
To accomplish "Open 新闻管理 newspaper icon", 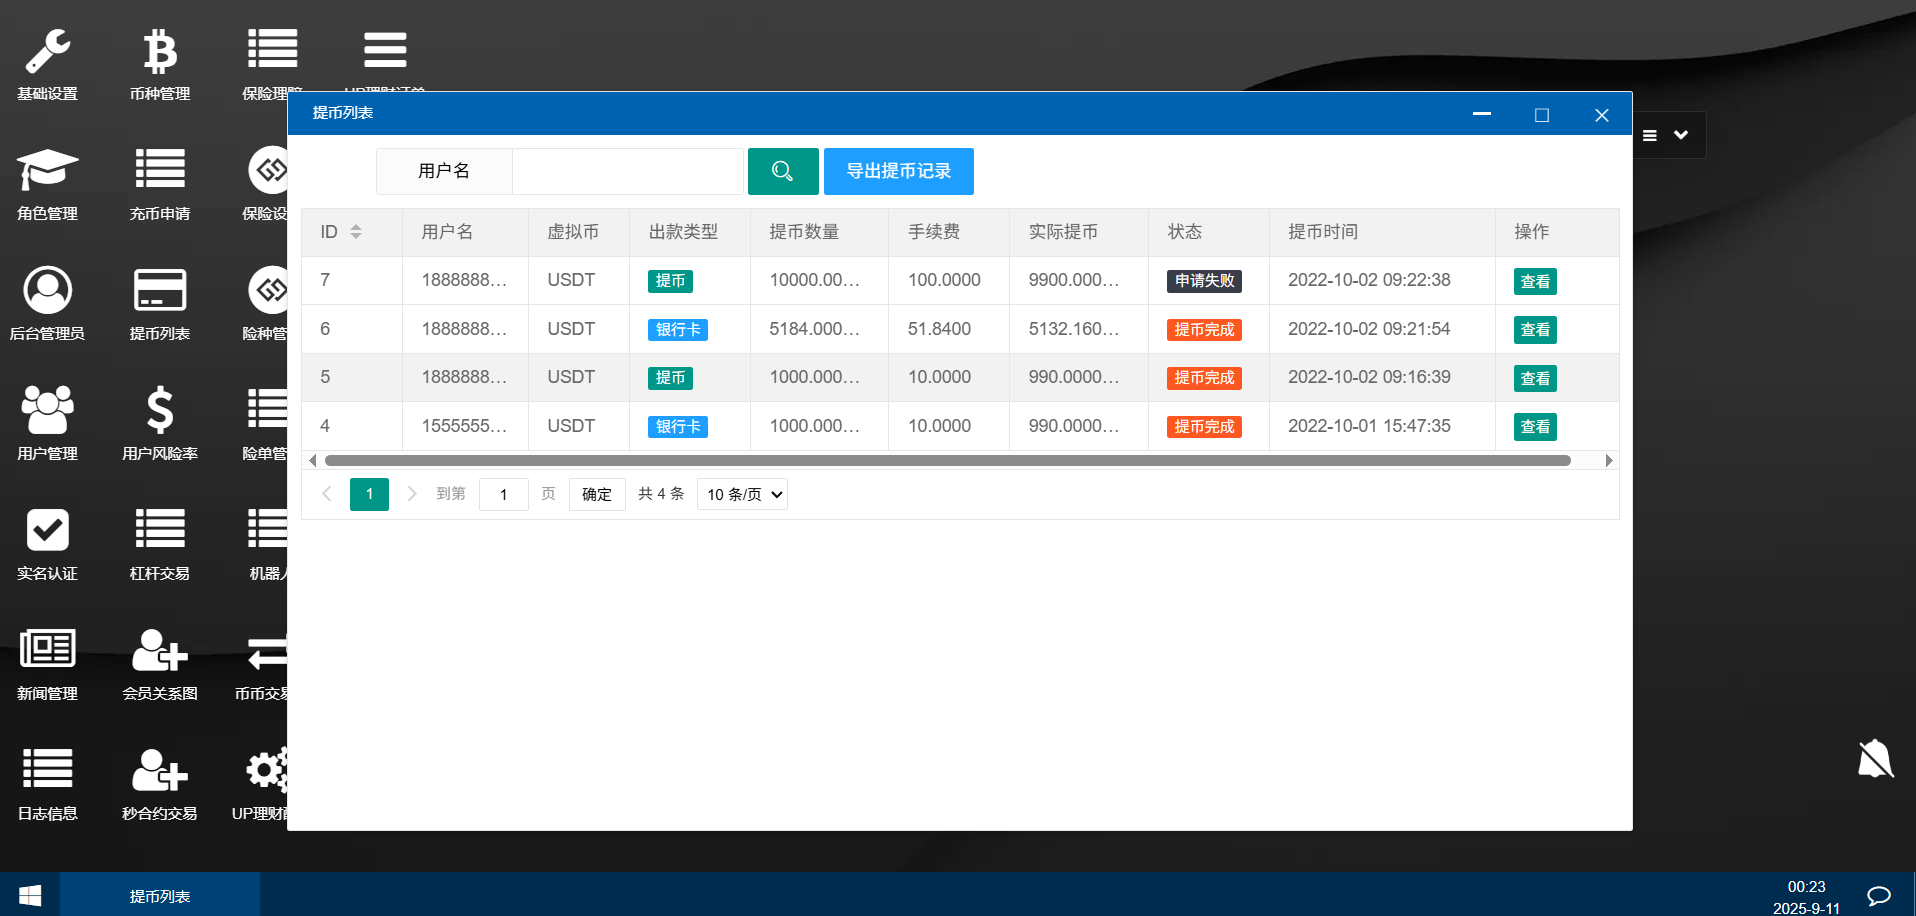I will coord(47,650).
